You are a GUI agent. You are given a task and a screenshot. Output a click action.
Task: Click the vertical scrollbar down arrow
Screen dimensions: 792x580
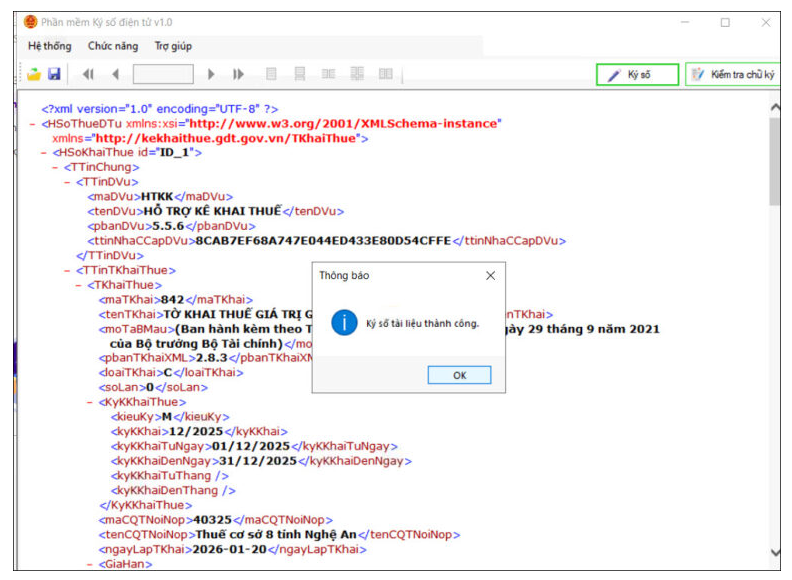774,552
